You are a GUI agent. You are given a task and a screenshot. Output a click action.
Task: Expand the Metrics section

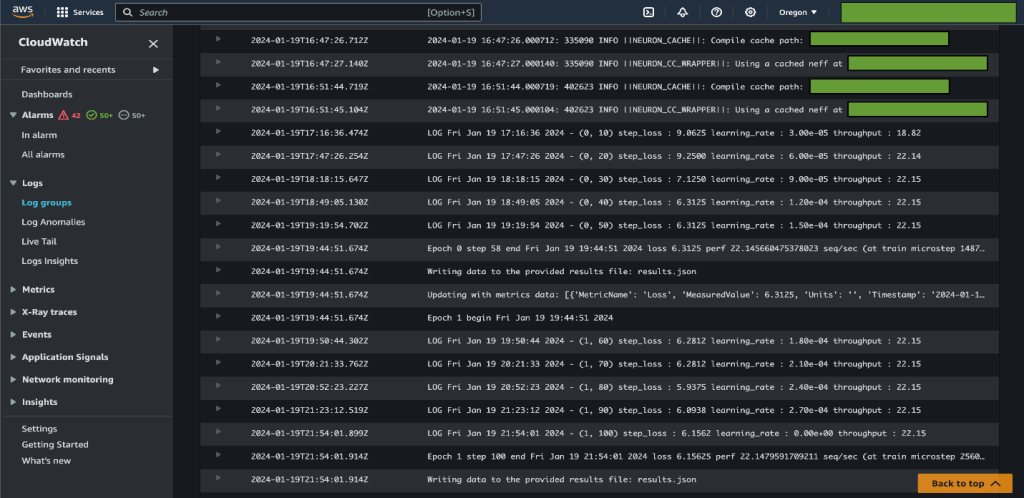pos(14,290)
